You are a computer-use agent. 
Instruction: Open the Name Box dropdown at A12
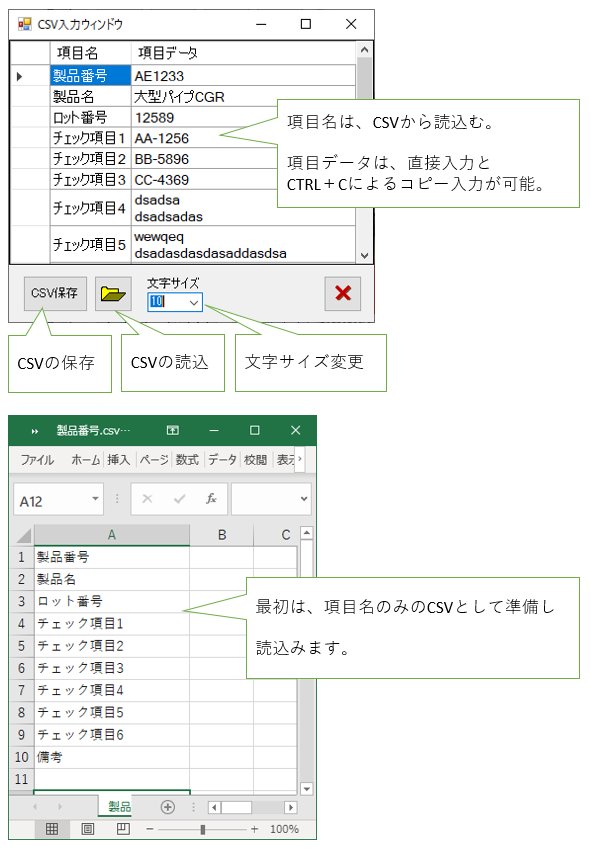click(x=96, y=499)
